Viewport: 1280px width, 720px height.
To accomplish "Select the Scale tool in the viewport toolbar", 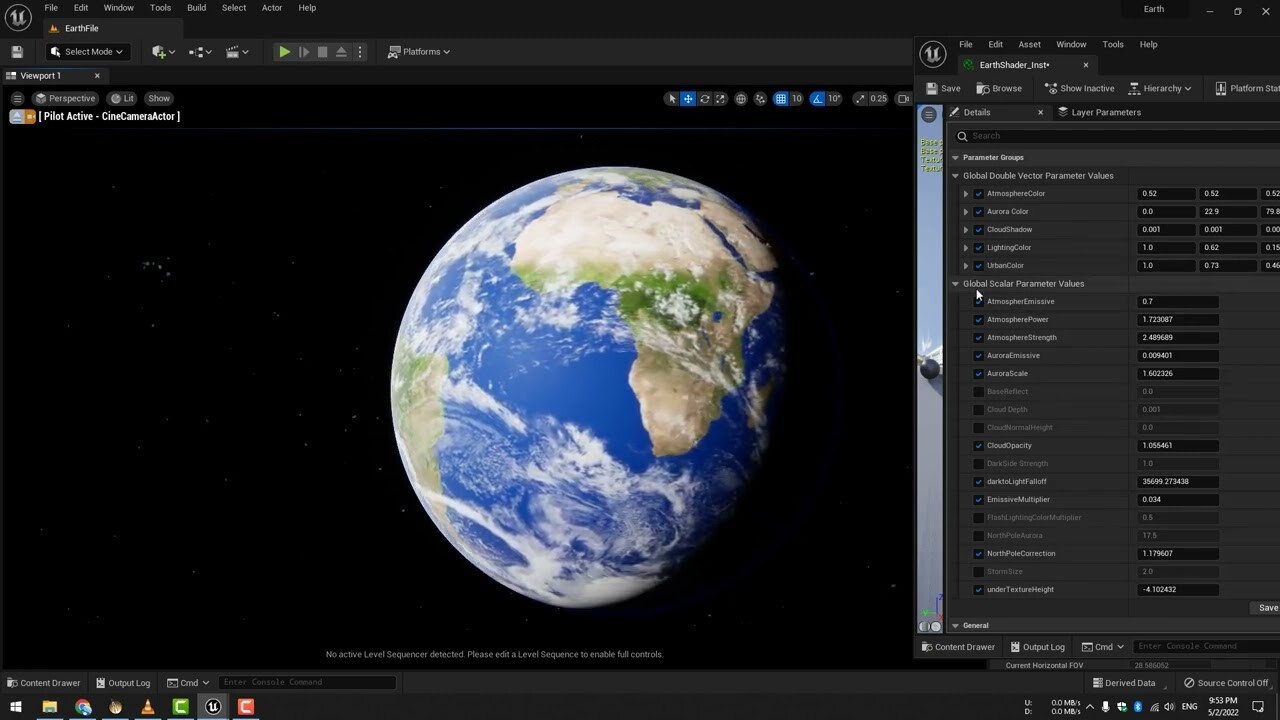I will (720, 98).
